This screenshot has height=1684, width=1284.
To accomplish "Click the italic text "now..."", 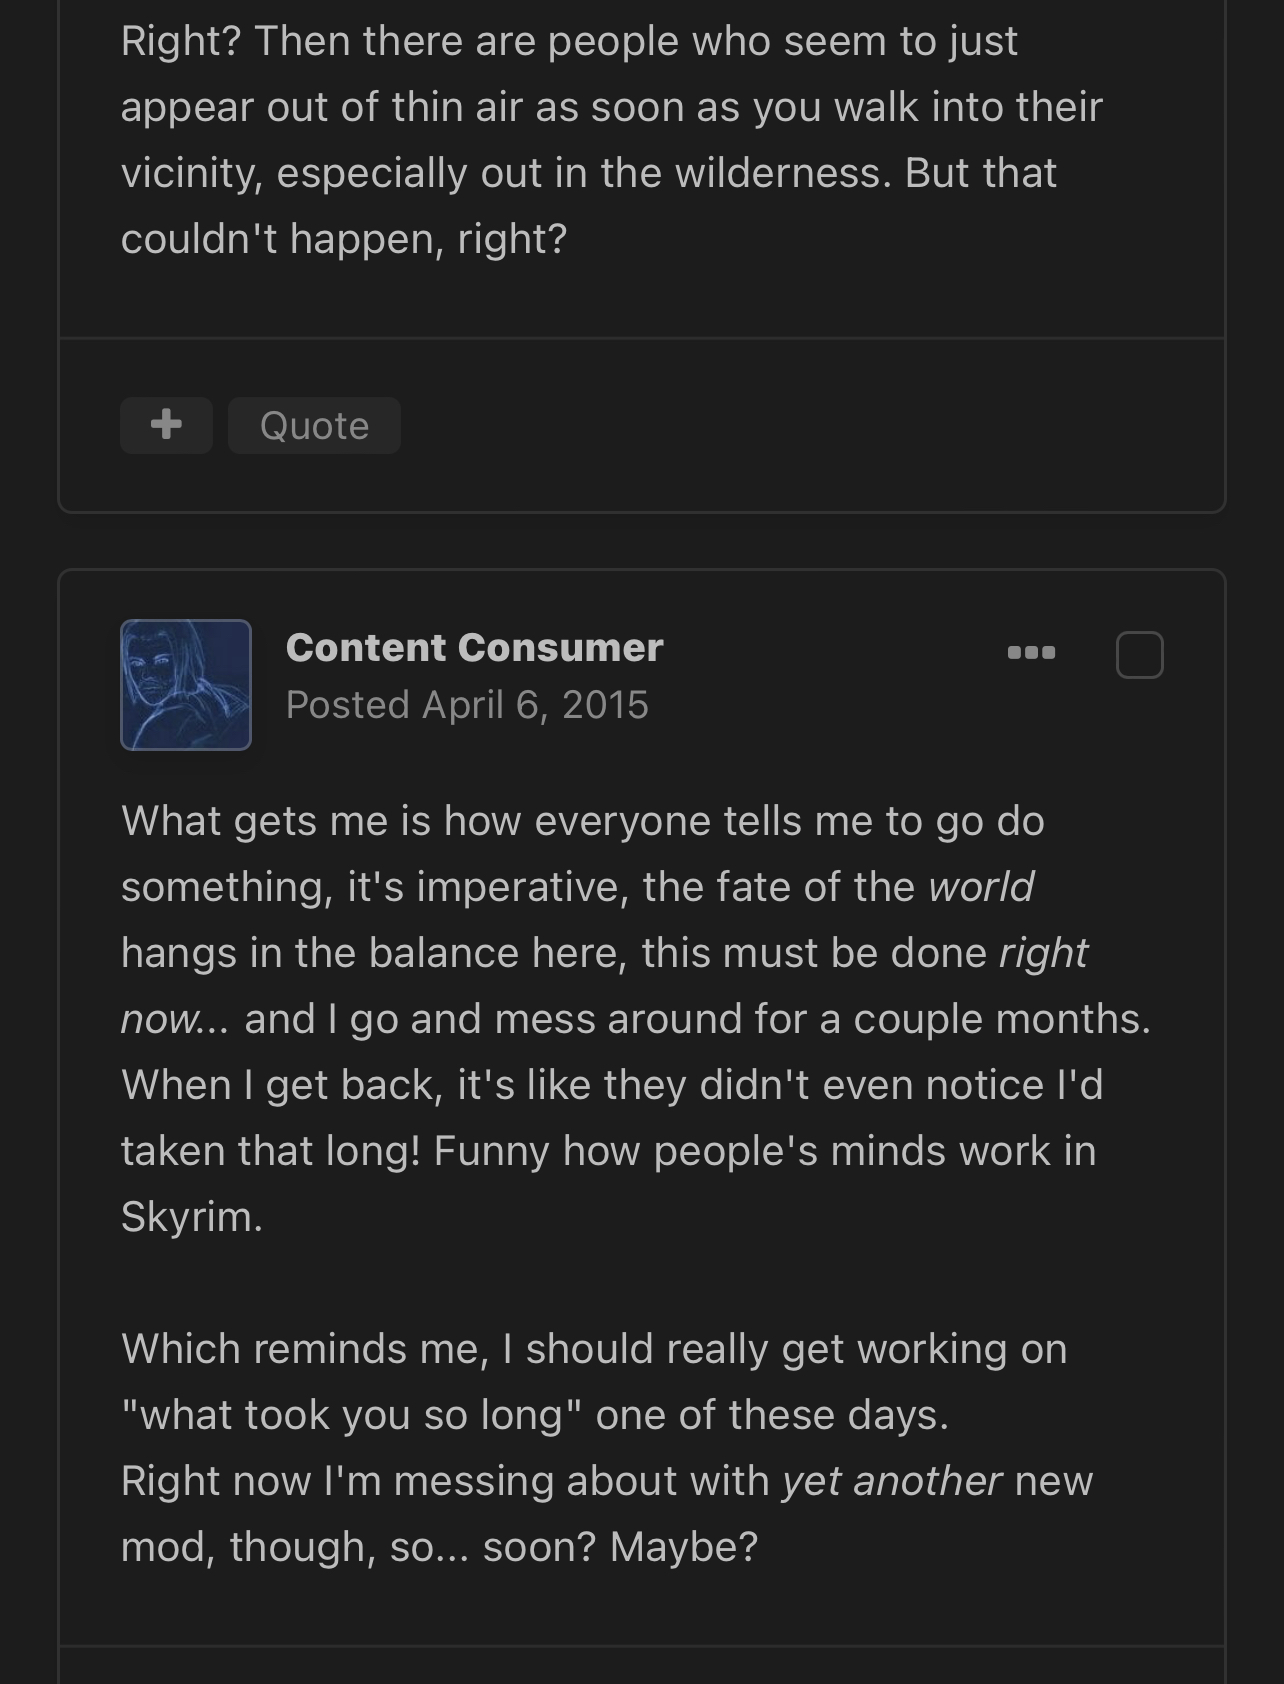I will coord(175,1019).
